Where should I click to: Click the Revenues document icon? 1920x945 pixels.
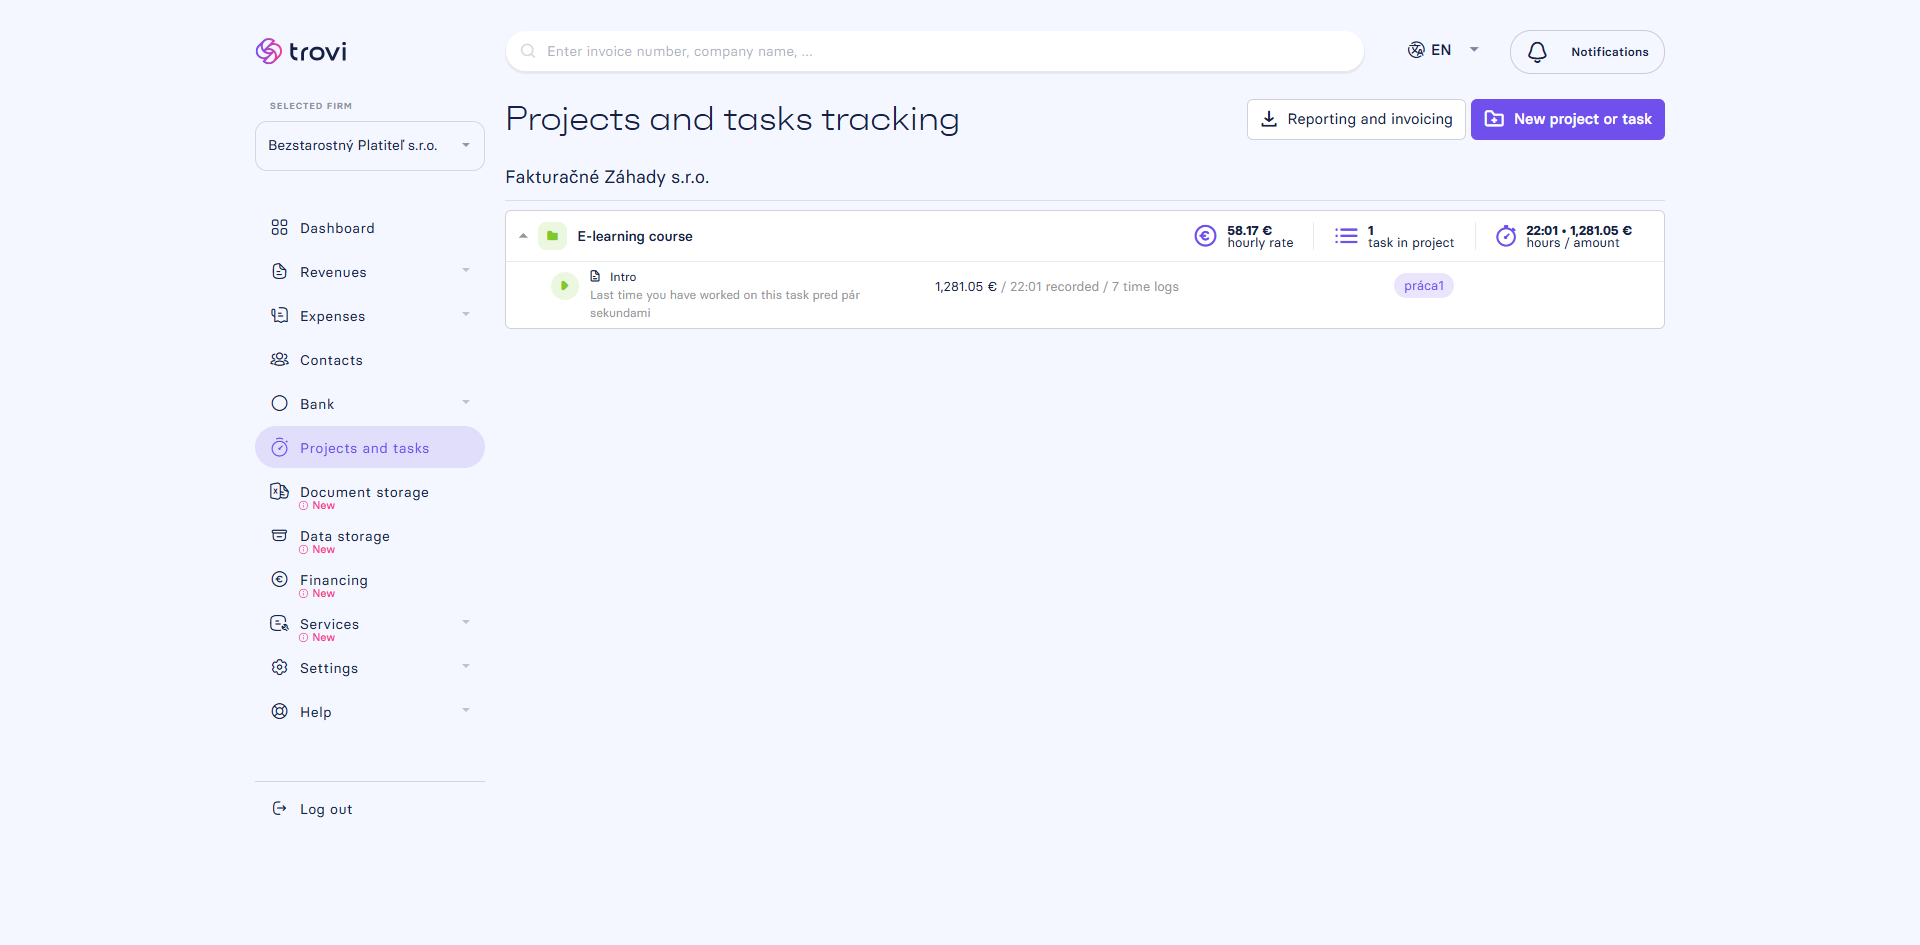coord(279,272)
